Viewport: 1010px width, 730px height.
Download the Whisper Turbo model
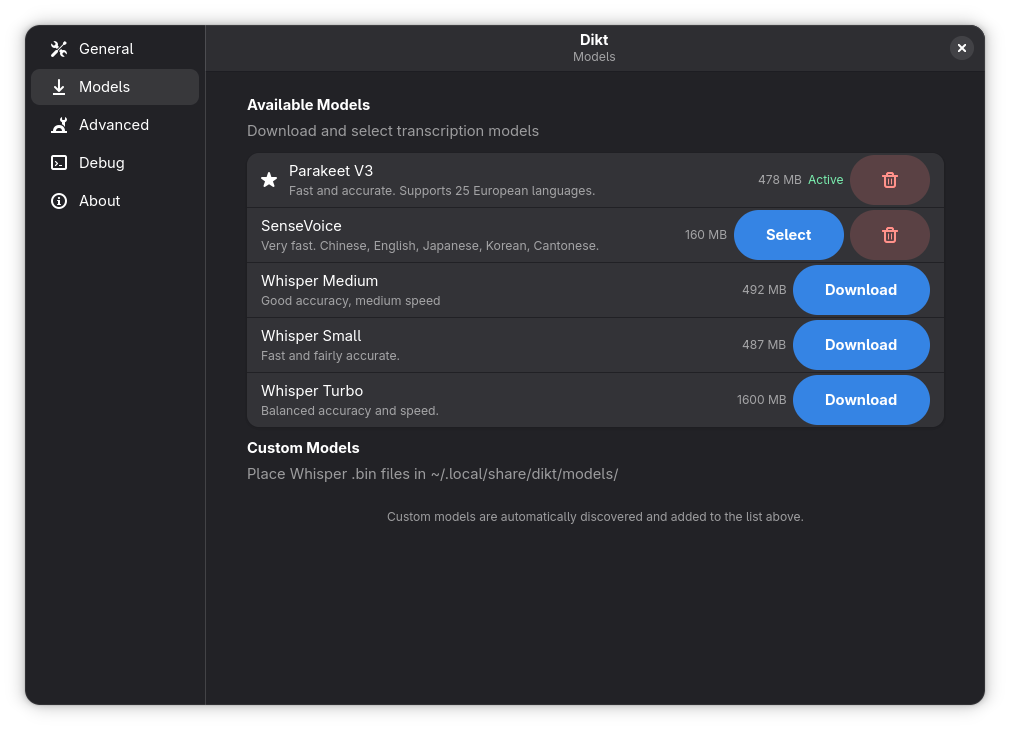click(860, 400)
